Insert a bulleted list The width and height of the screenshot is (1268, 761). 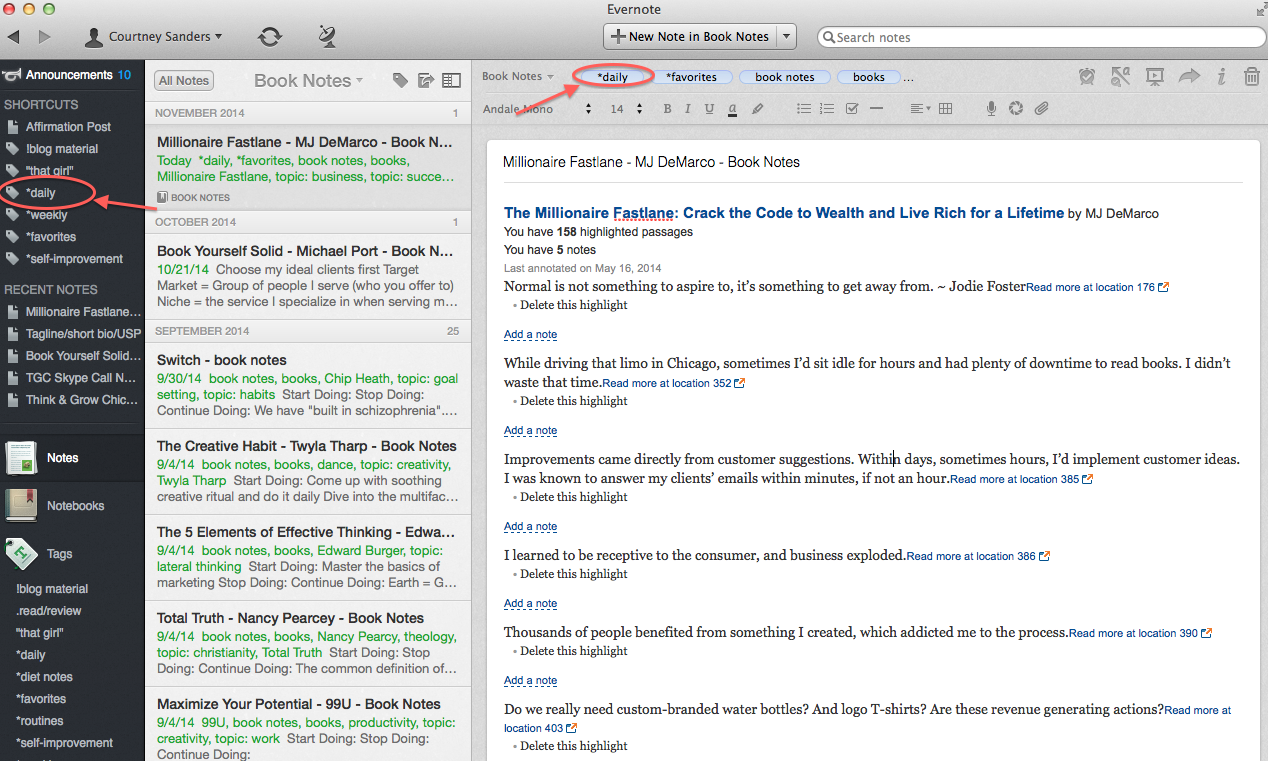click(803, 109)
